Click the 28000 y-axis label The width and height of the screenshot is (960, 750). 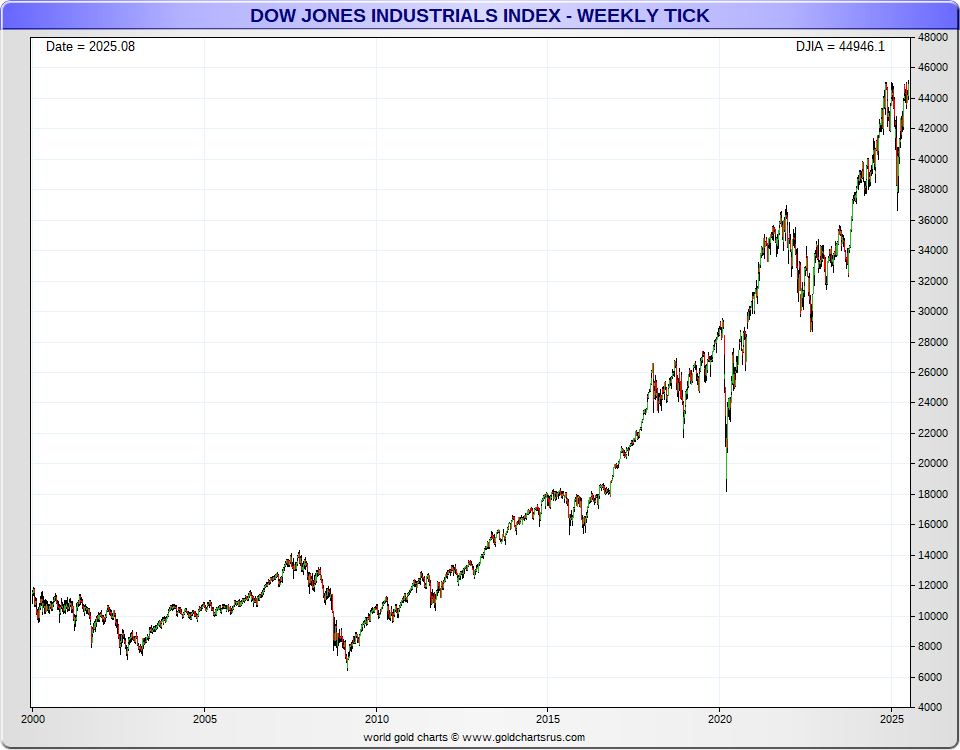pos(933,342)
